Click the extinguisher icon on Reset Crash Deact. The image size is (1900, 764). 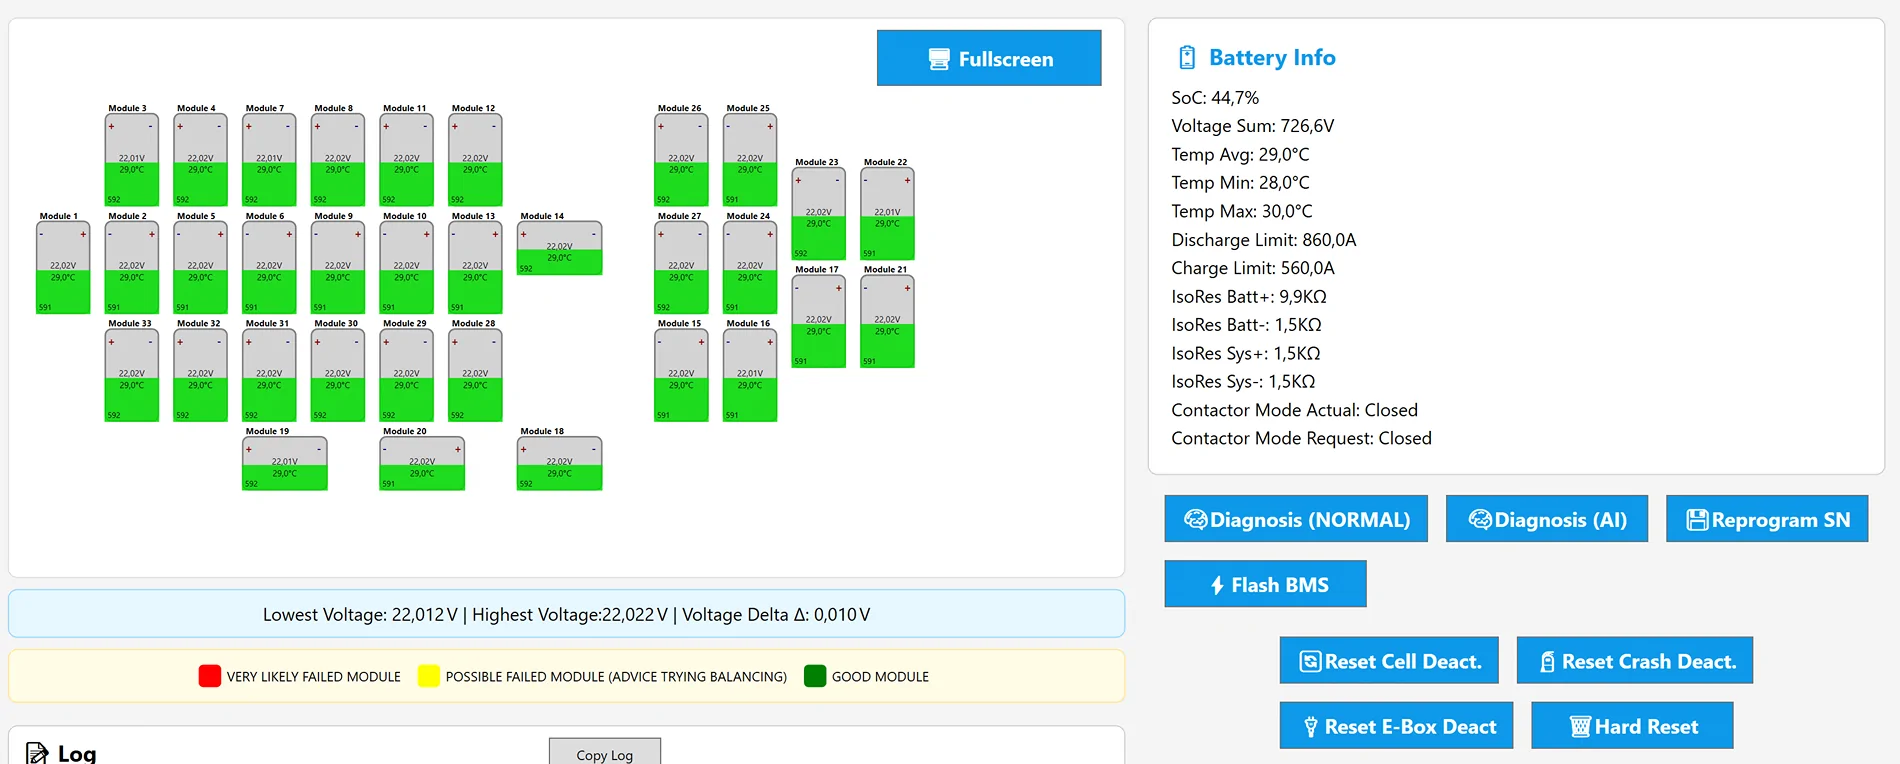coord(1547,662)
